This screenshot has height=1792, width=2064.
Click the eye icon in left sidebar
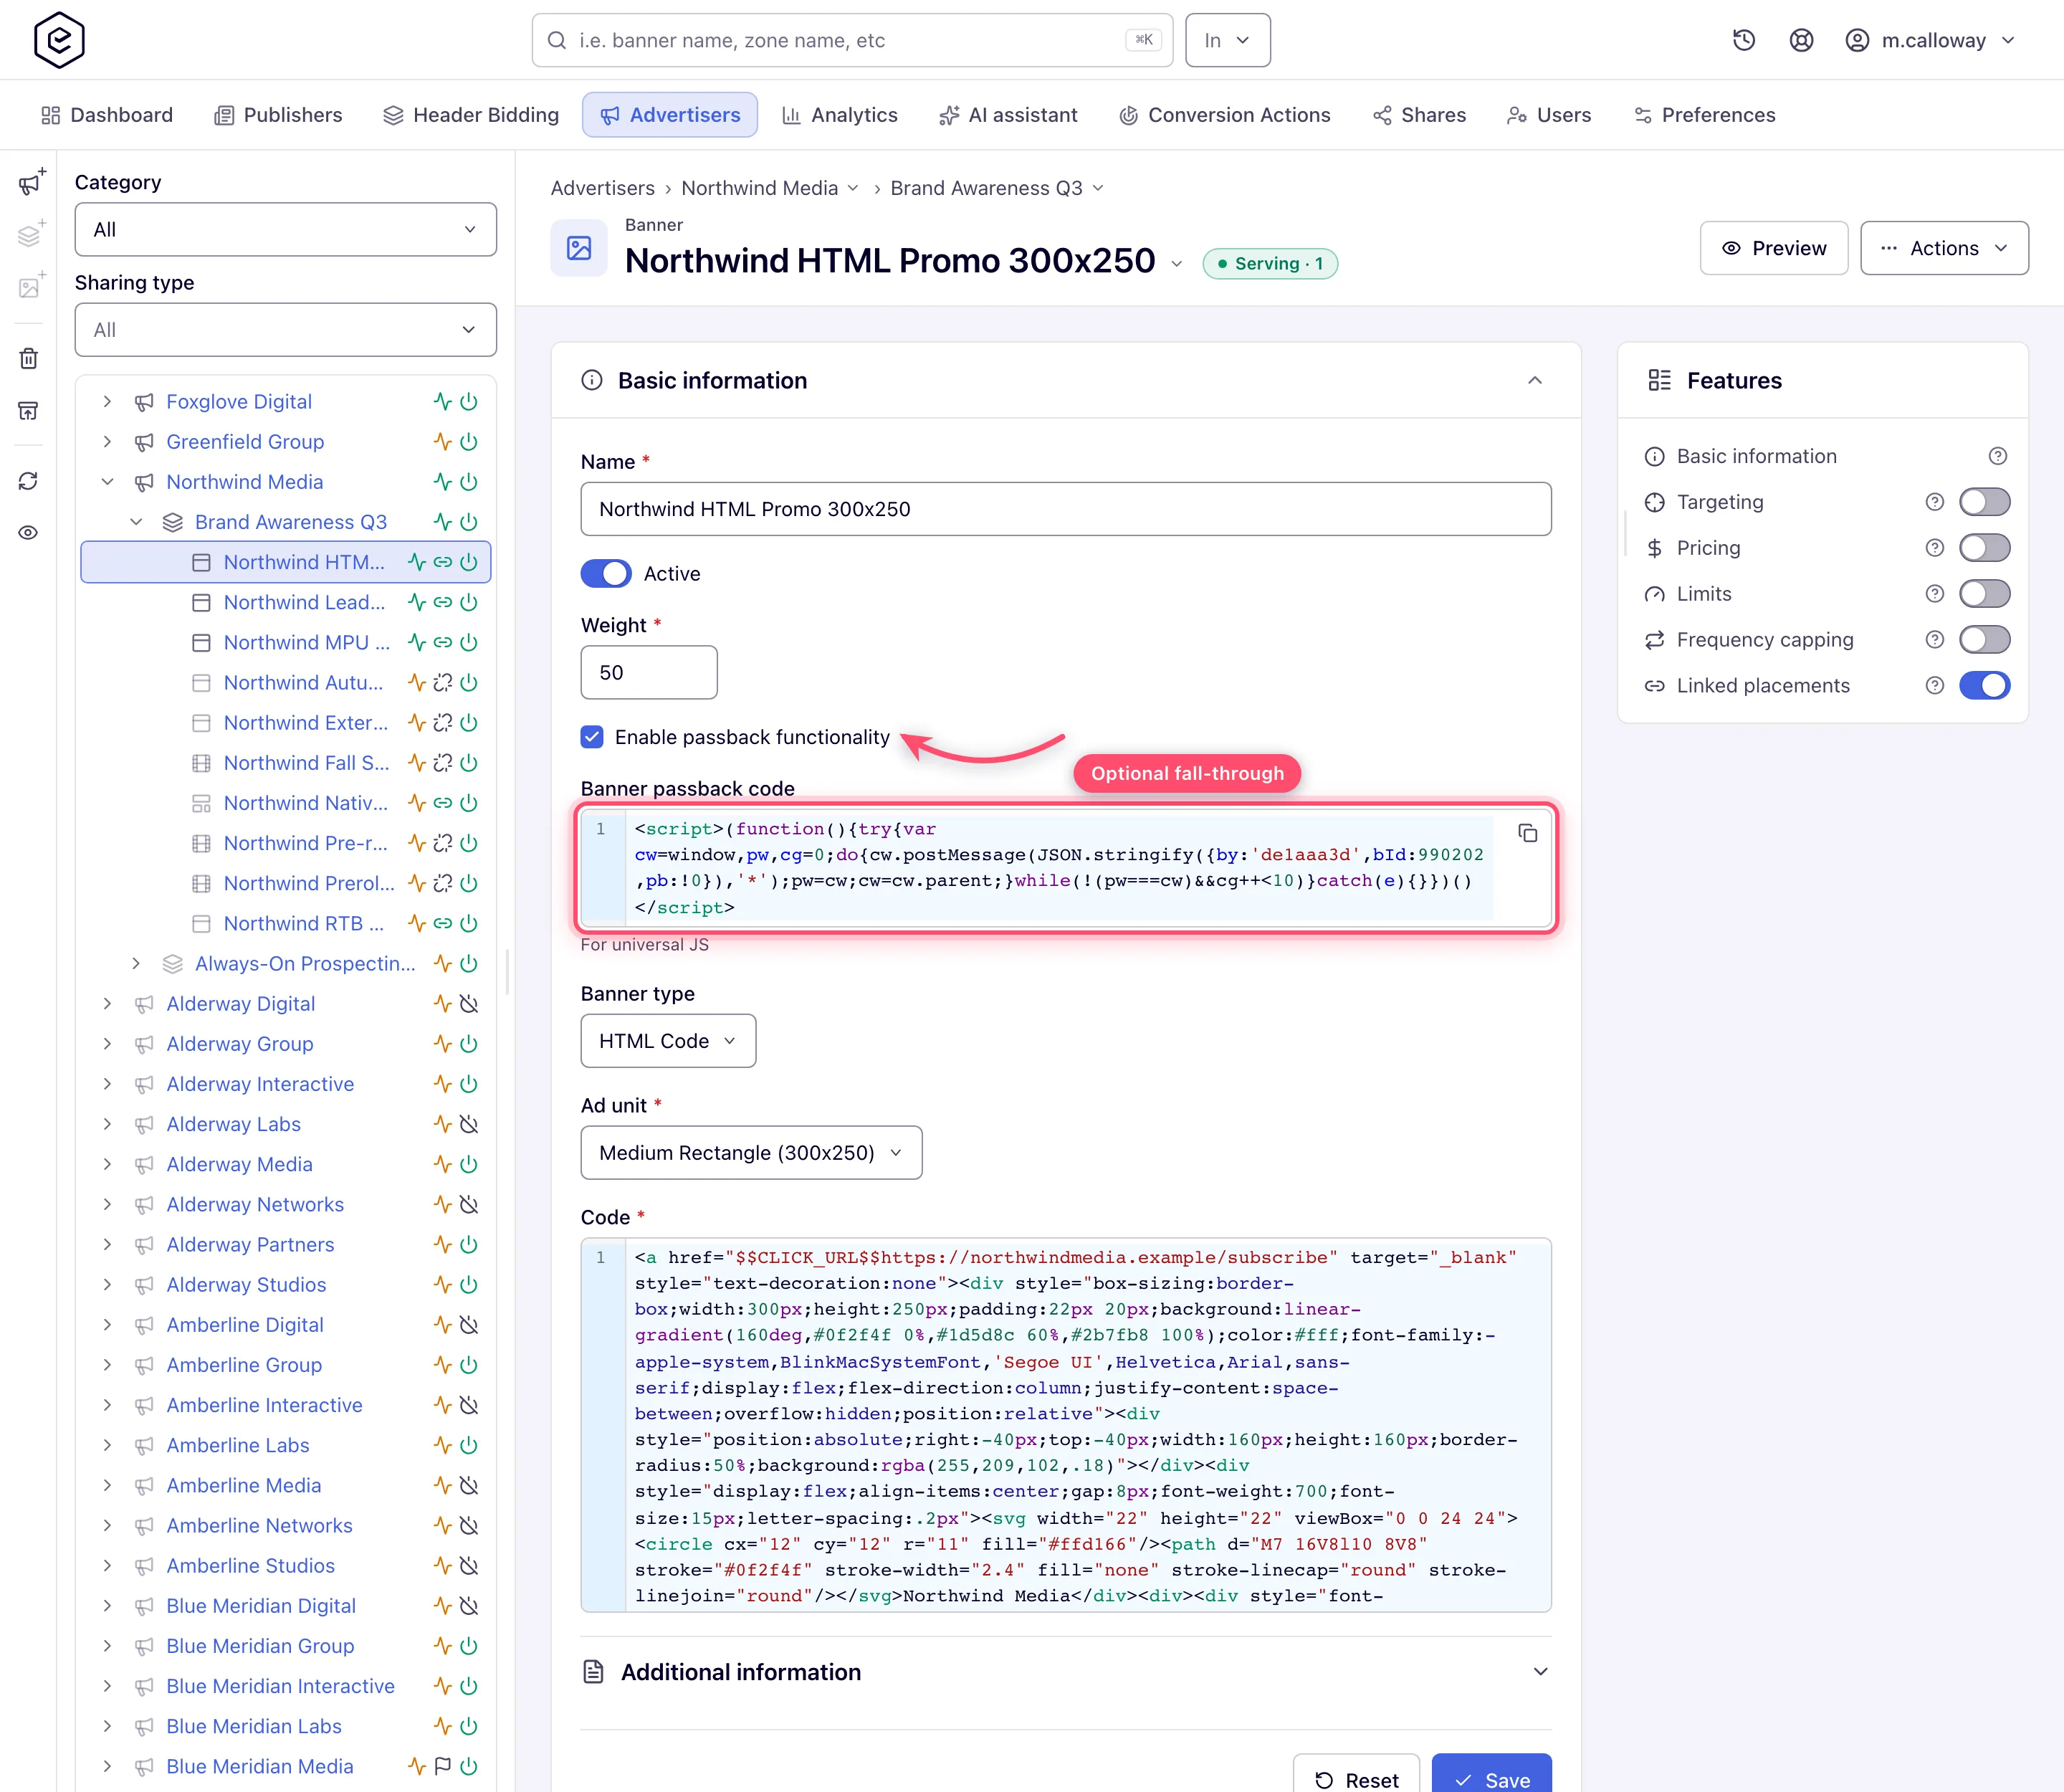29,532
